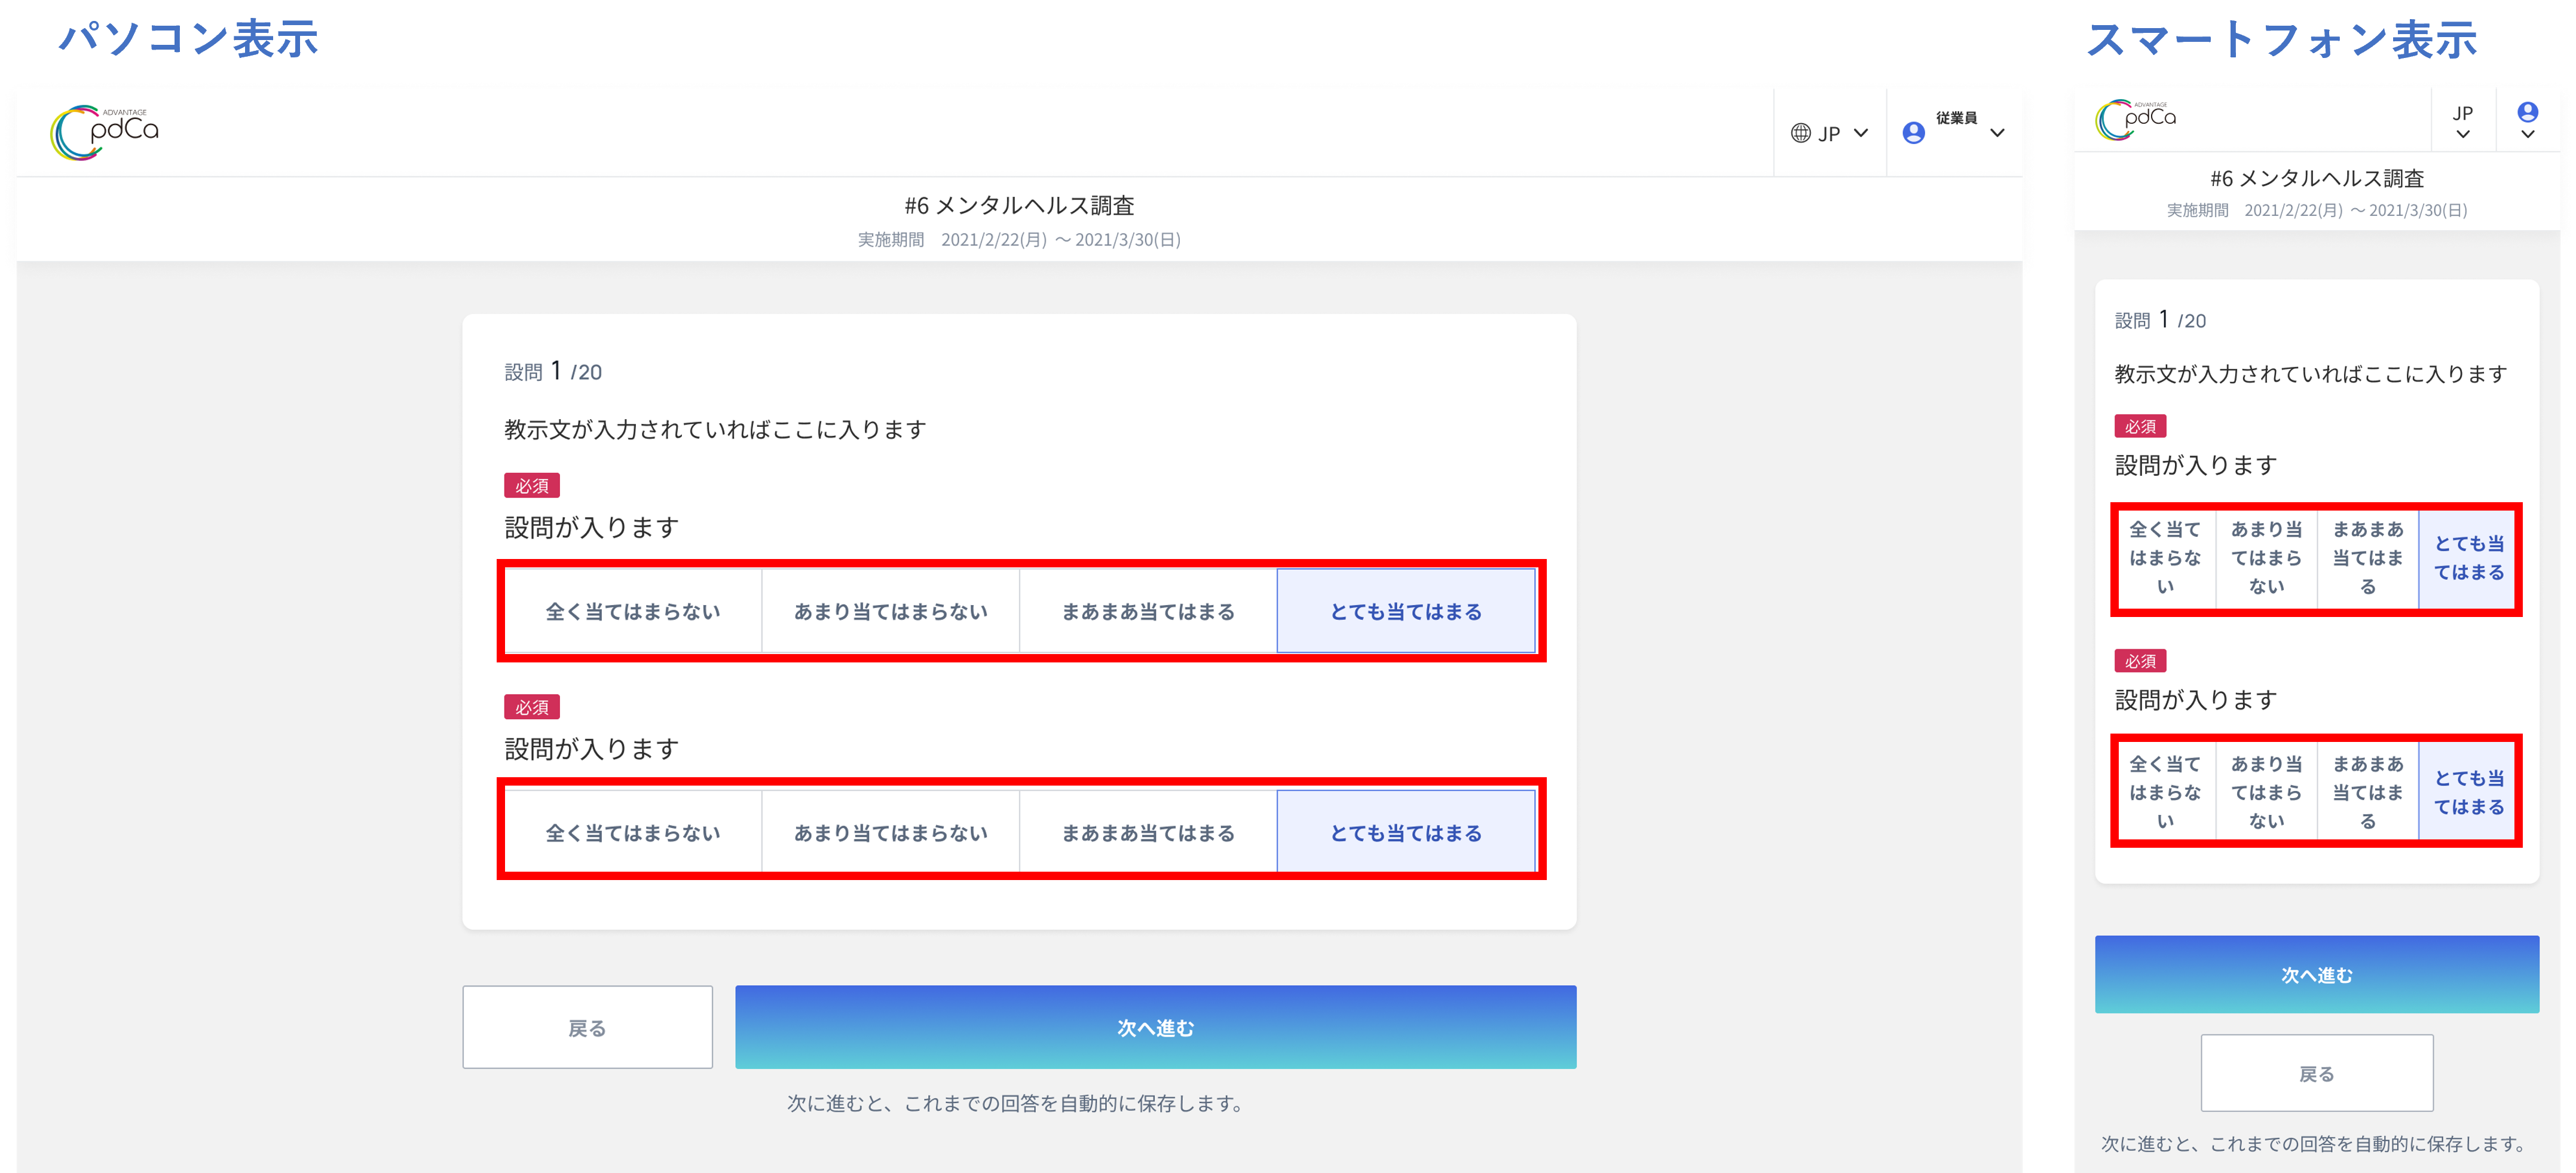Click the pdCa logo in desktop view header
This screenshot has width=2576, height=1173.
104,132
